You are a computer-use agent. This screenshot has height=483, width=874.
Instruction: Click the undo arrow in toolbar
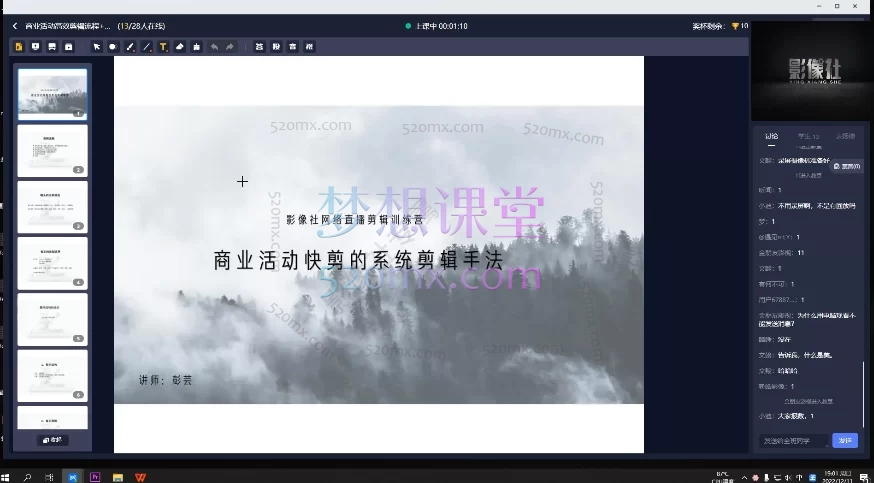214,47
